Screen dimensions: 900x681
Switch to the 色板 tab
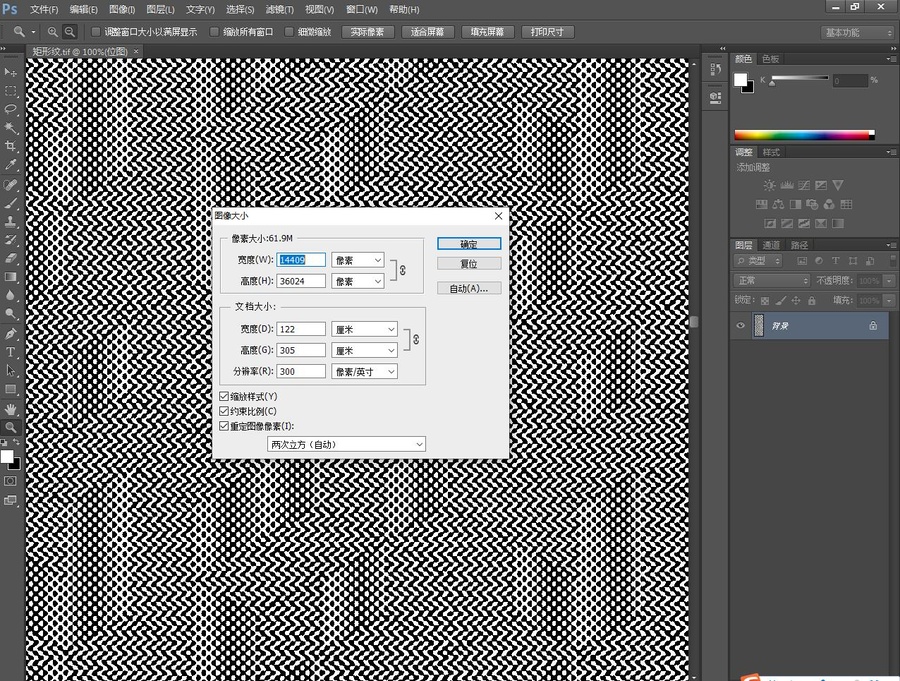[x=770, y=59]
